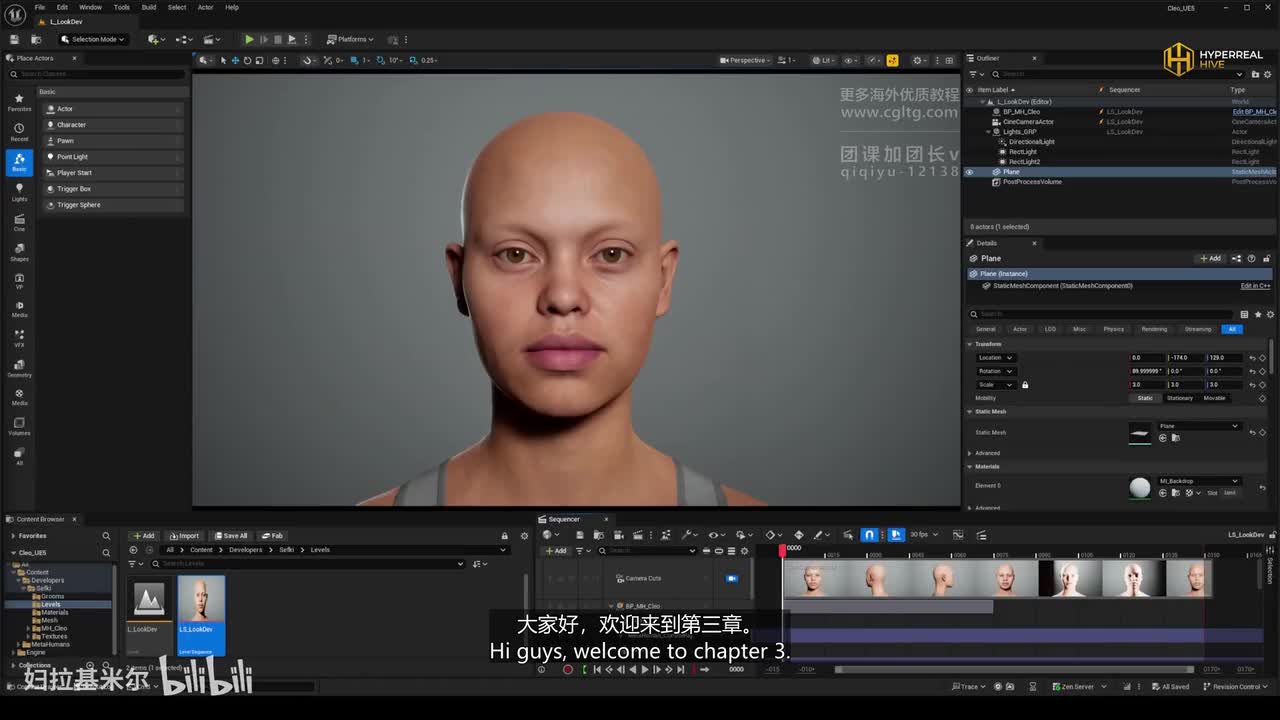This screenshot has width=1280, height=720.
Task: Open the Location type dropdown
Action: 995,358
